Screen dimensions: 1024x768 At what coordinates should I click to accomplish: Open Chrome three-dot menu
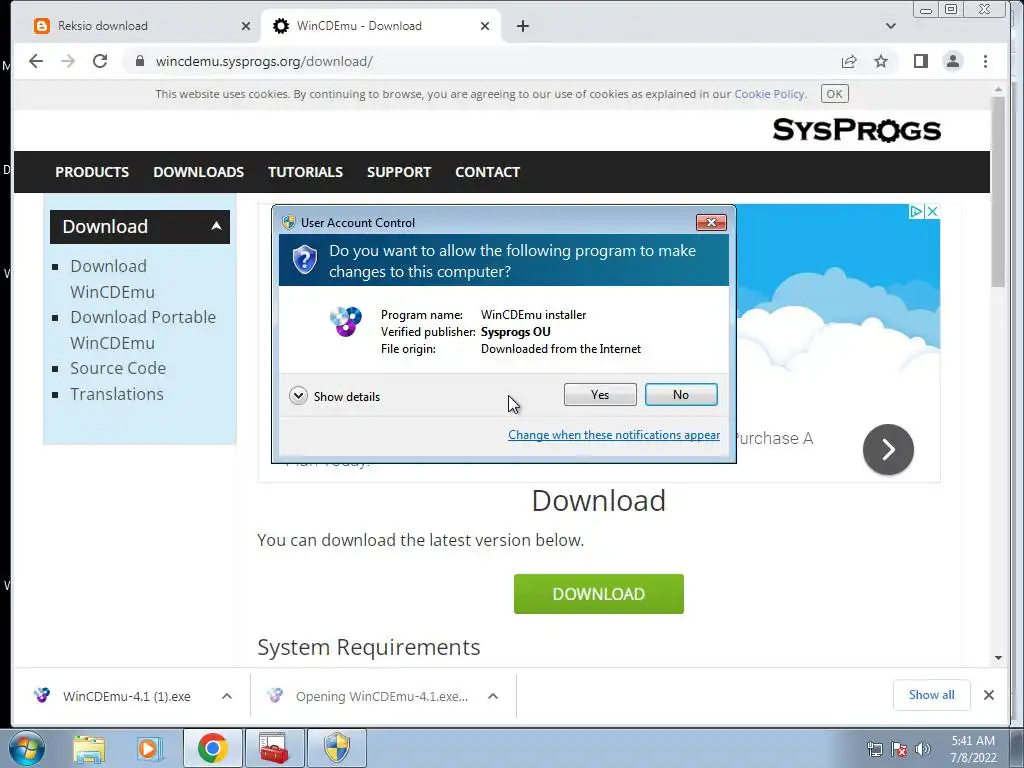point(985,61)
